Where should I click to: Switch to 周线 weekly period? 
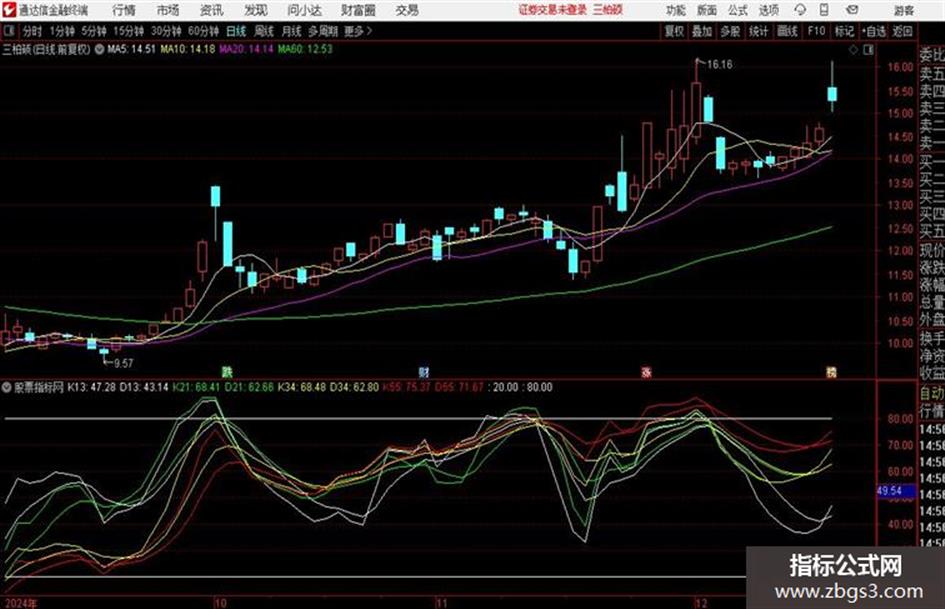pos(264,31)
